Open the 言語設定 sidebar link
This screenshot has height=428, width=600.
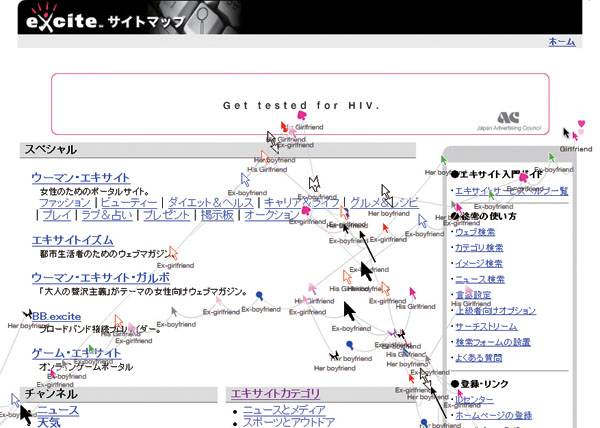[473, 295]
